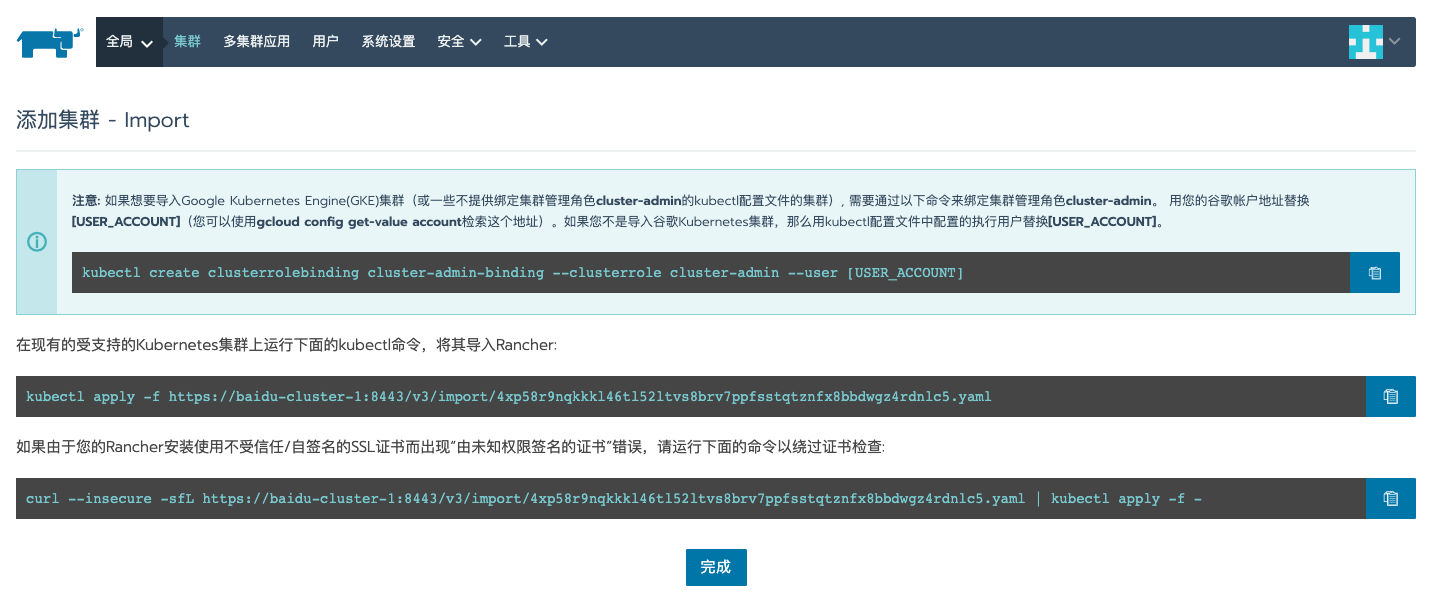Viewport: 1445px width, 611px height.
Task: Click the info circle icon in notice
Action: [37, 242]
